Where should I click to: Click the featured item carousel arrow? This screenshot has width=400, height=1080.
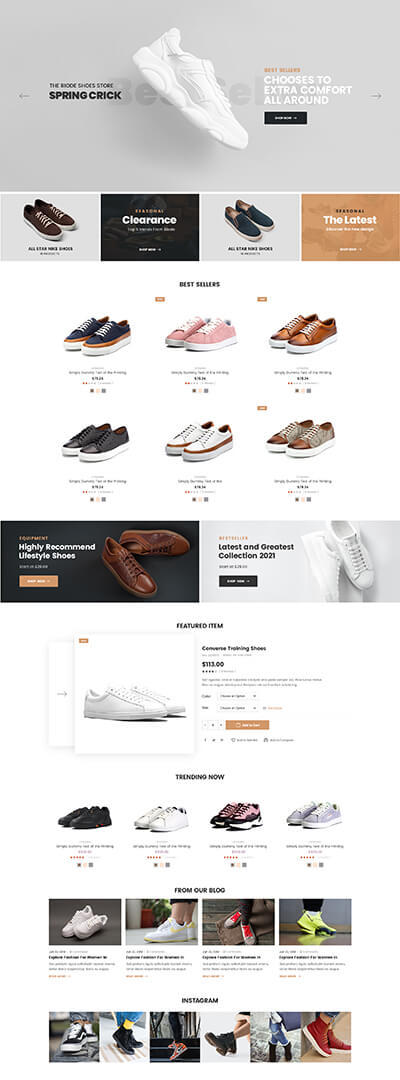tap(62, 694)
